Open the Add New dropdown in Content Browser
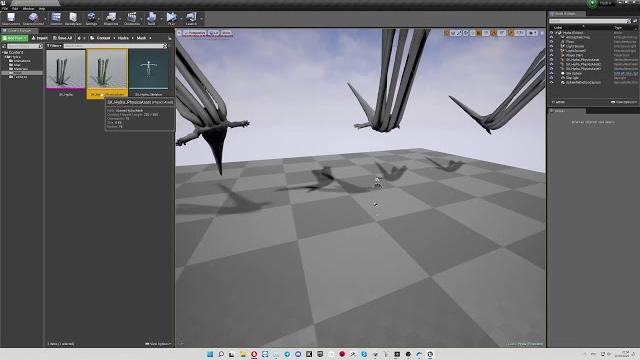The width and height of the screenshot is (640, 360). (x=15, y=38)
